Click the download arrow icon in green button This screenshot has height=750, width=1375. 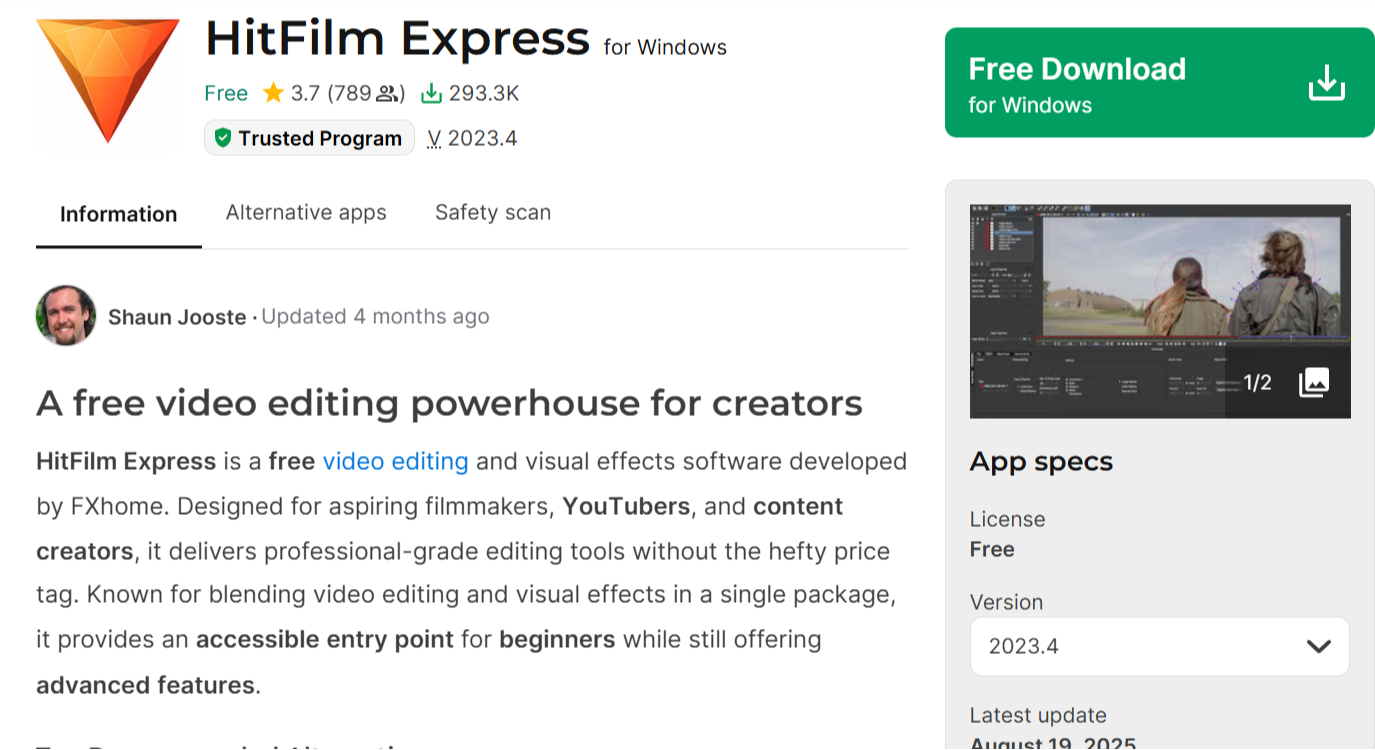(1327, 83)
